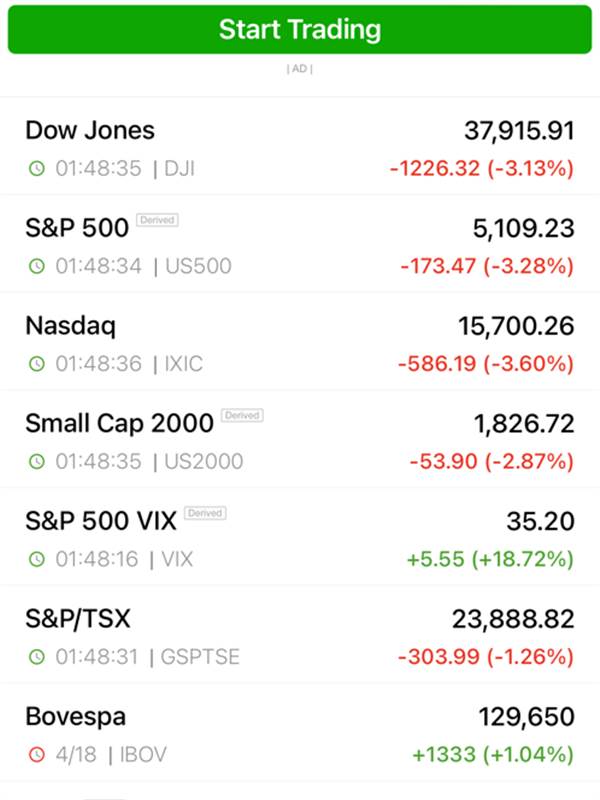
Task: Select the S&P/TSX index name
Action: coord(78,619)
